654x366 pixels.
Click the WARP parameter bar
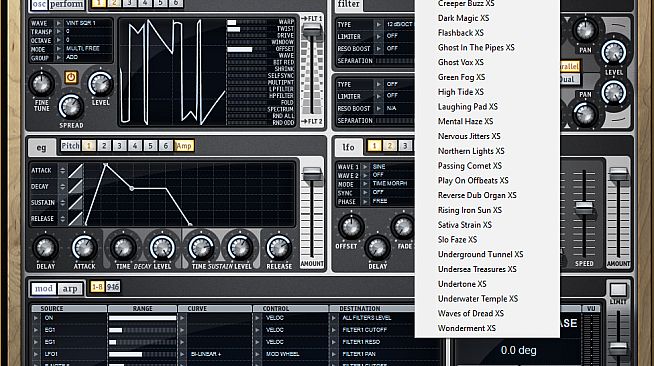[x=247, y=22]
